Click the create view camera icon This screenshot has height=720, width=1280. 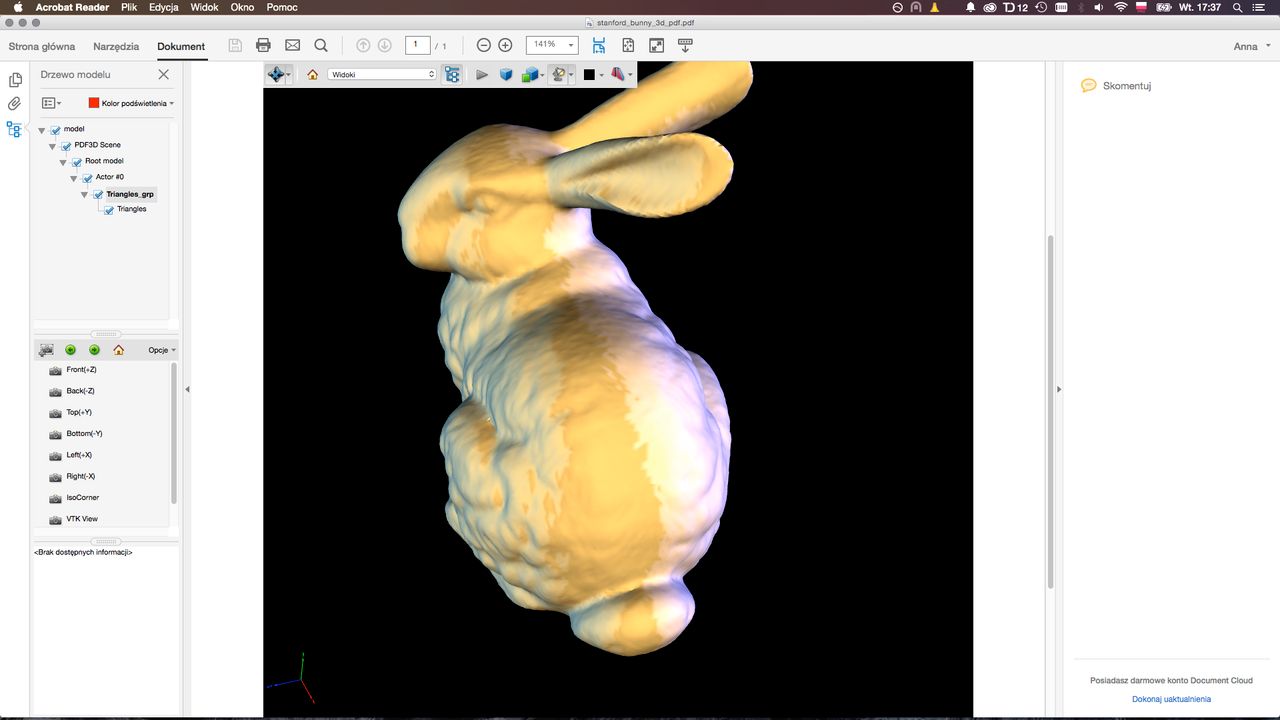46,350
